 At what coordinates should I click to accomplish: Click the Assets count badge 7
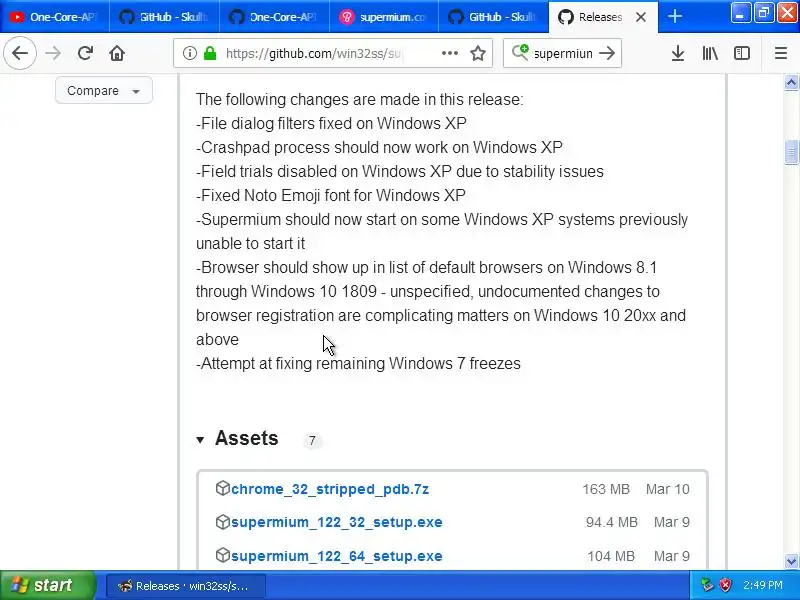[x=312, y=440]
